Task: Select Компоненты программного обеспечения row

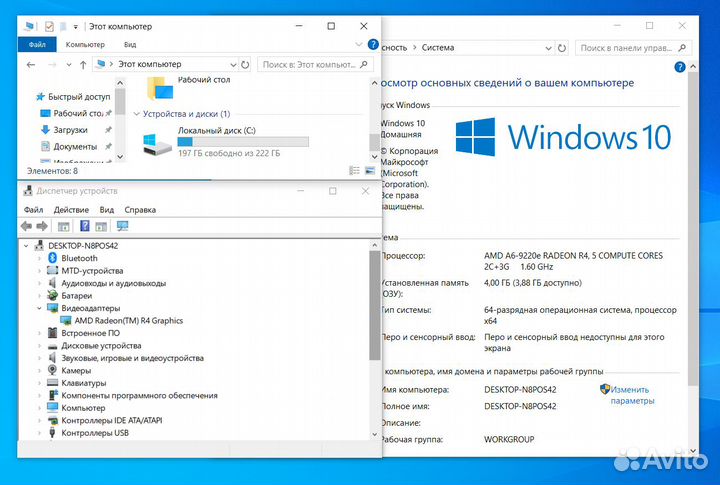Action: tap(139, 395)
